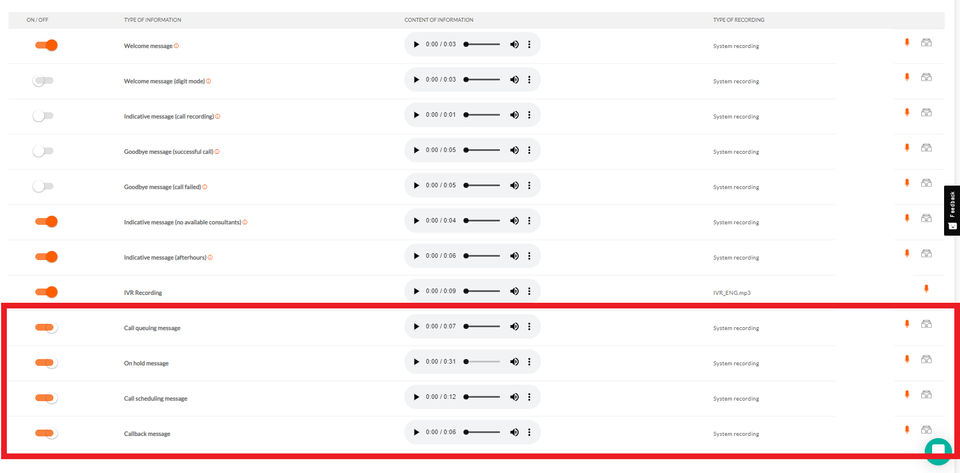Viewport: 960px width, 473px height.
Task: Turn off the Callback message switch
Action: (46, 433)
